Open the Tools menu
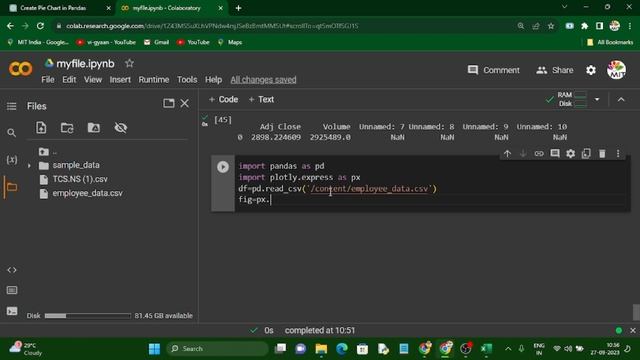The width and height of the screenshot is (640, 360). [x=187, y=80]
